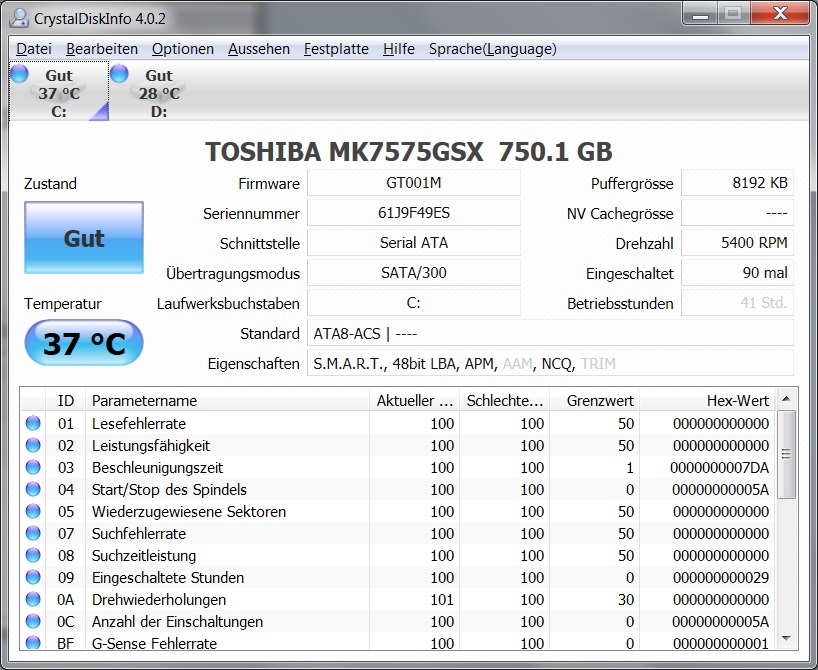Click the status orb for Eingeschaltete Stunden
Viewport: 818px width, 670px height.
[x=33, y=577]
